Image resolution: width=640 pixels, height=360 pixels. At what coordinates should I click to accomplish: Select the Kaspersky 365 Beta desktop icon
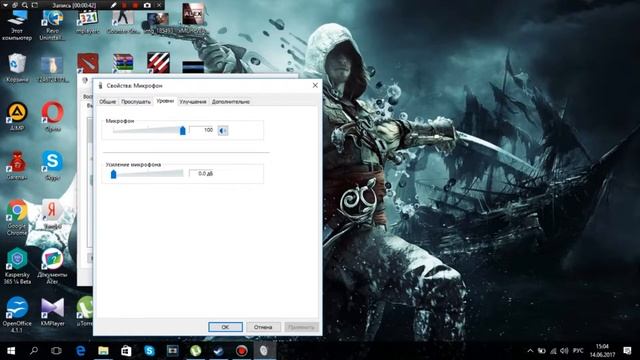coord(17,266)
